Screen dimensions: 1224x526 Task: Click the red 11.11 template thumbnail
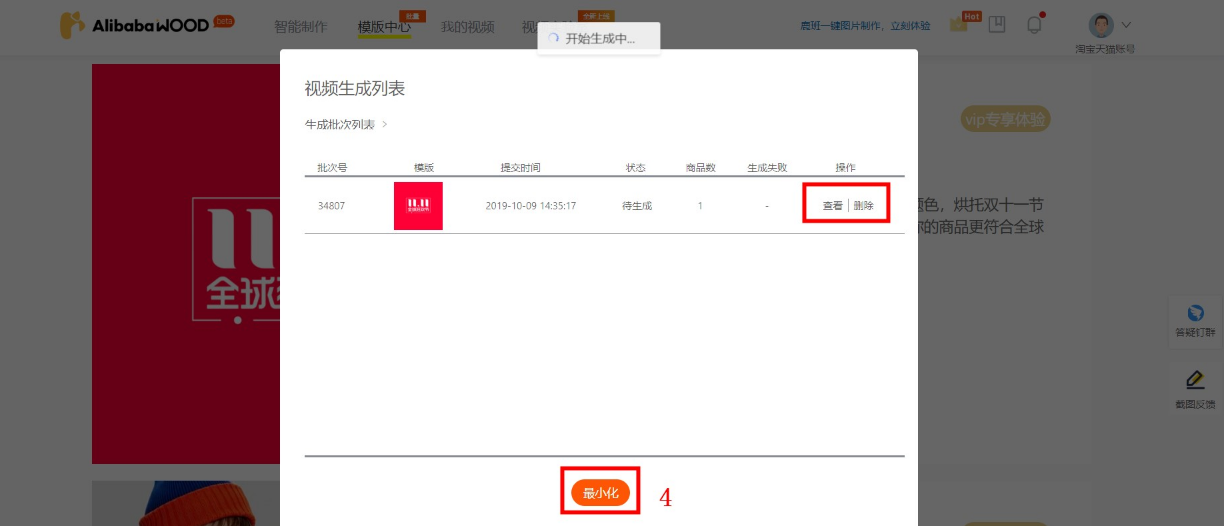pyautogui.click(x=418, y=206)
